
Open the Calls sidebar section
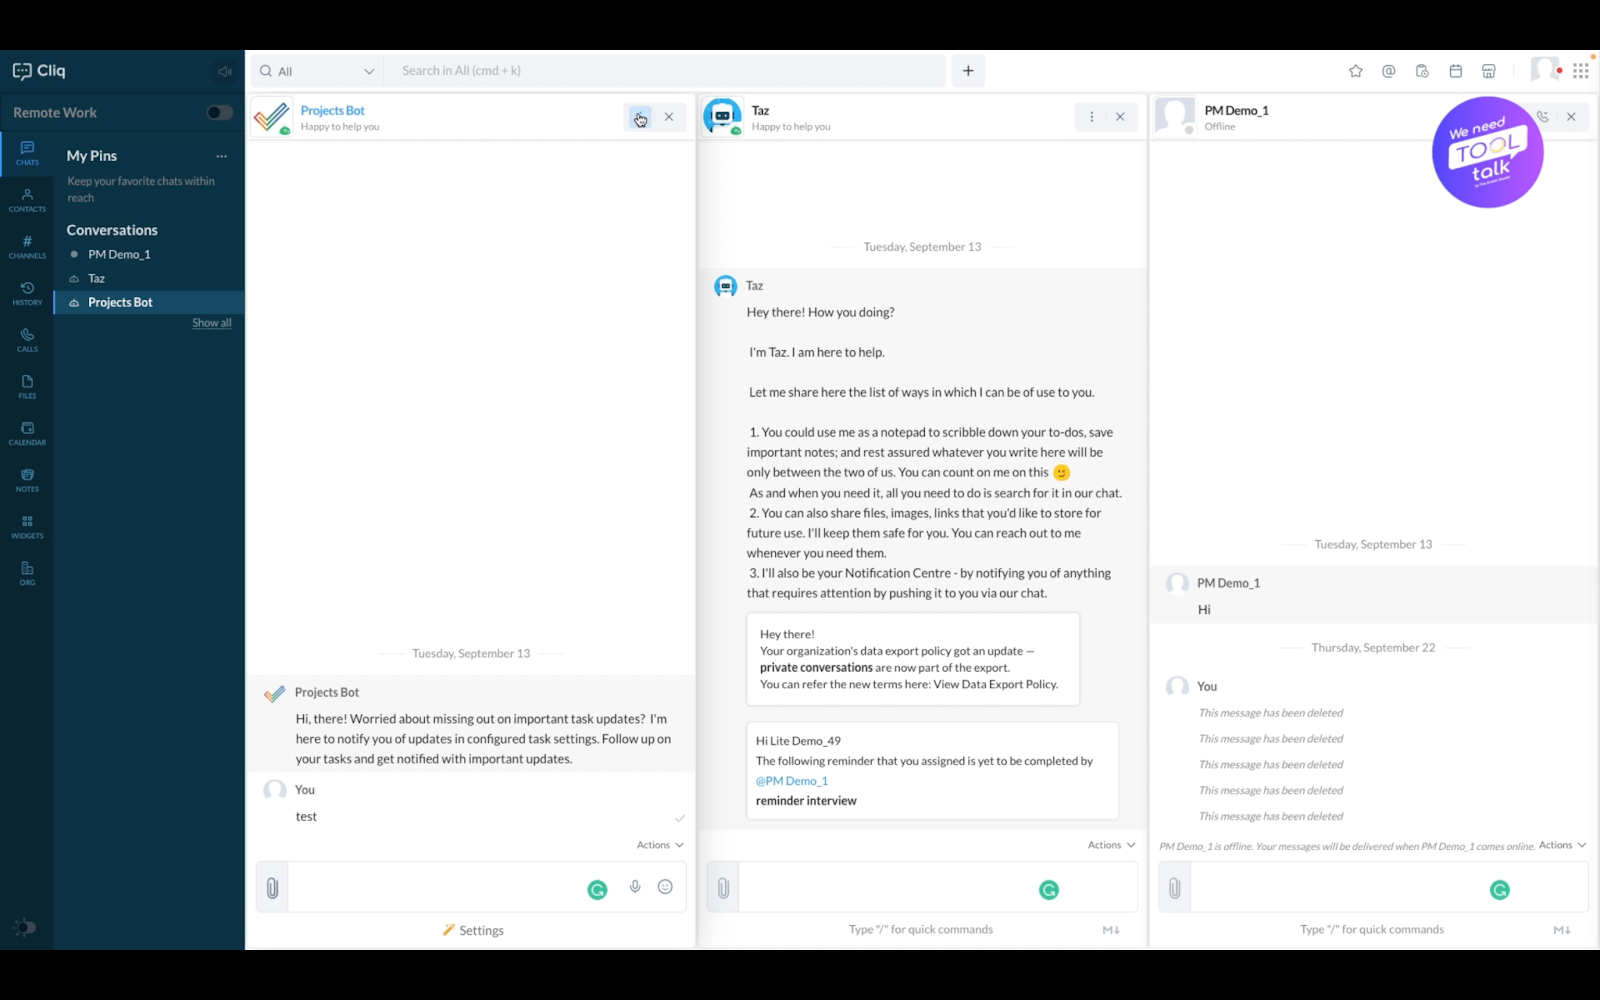point(27,340)
